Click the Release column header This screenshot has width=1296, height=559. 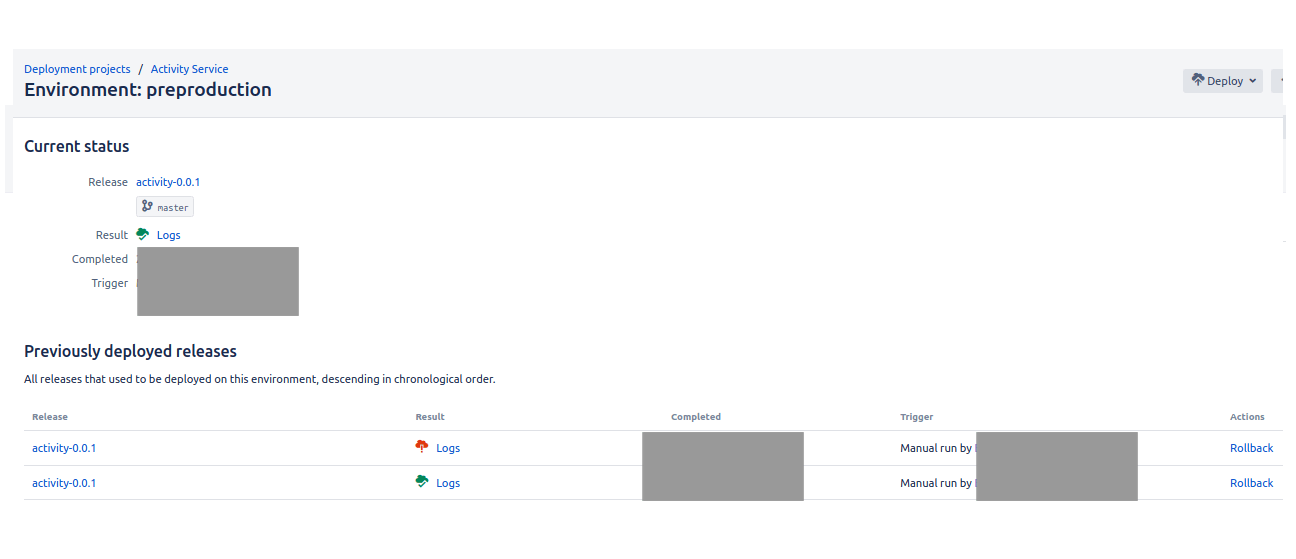click(50, 417)
